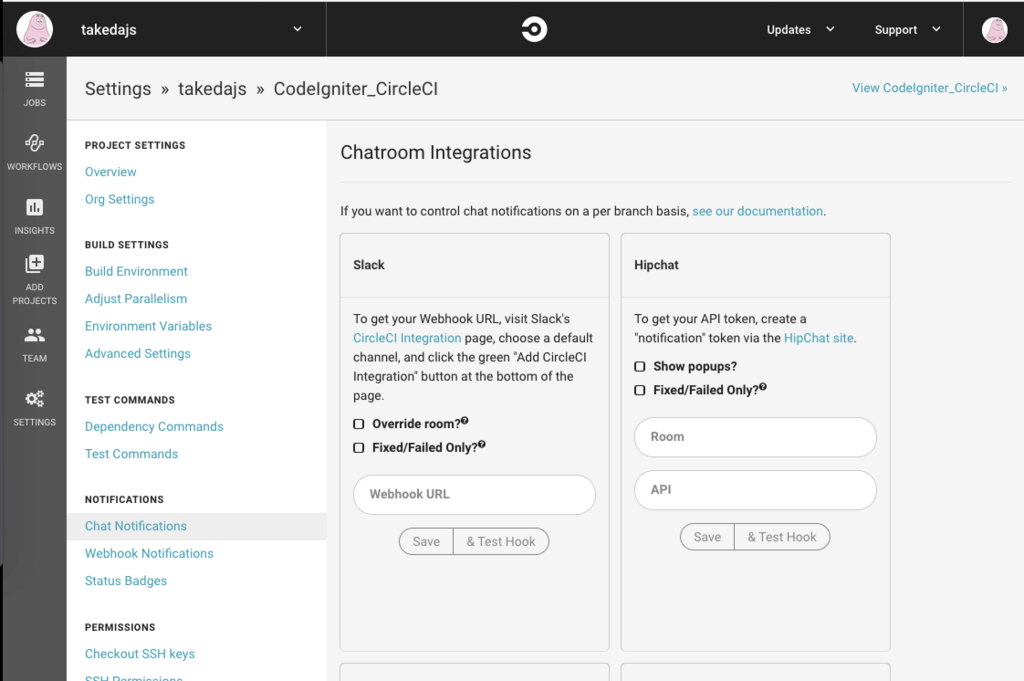Open the Team people icon
This screenshot has height=681, width=1024.
coord(35,335)
